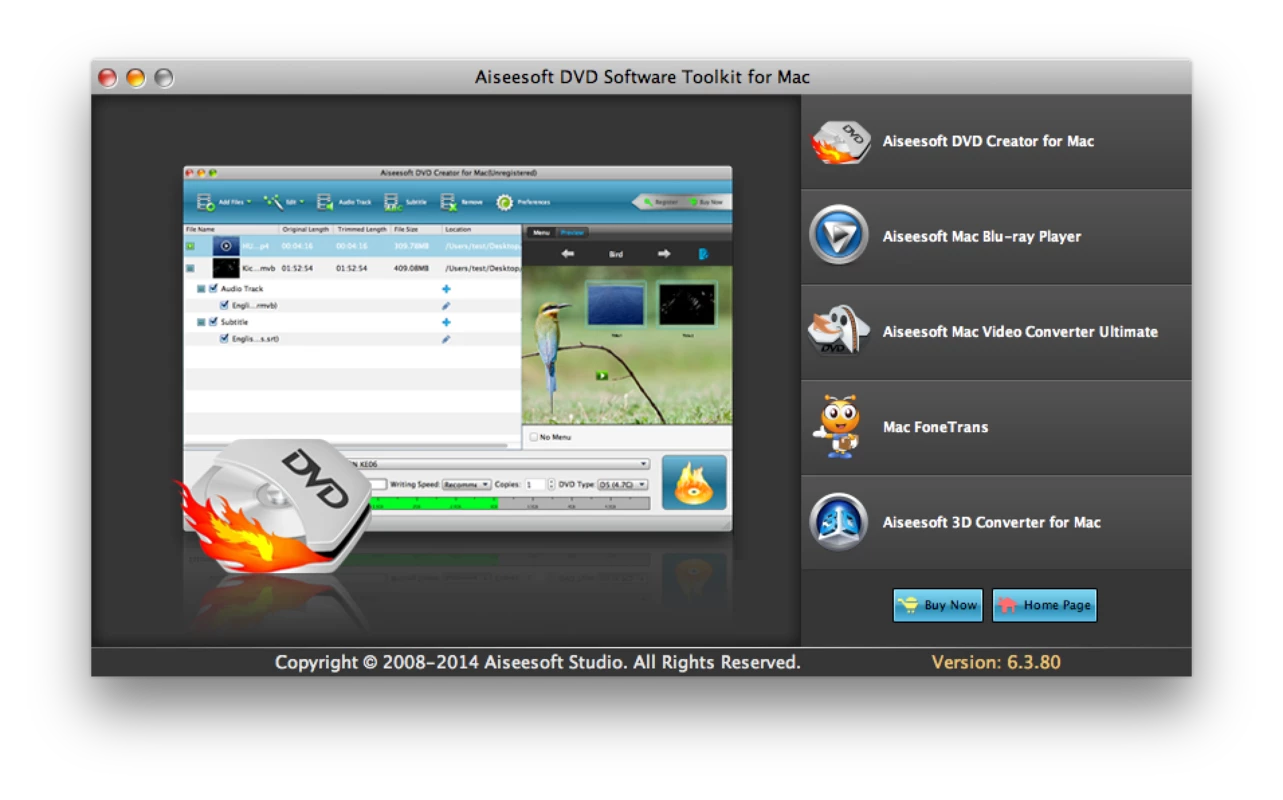This screenshot has height=800, width=1283.
Task: Click Add Files icon in DVD Creator preview
Action: click(205, 202)
